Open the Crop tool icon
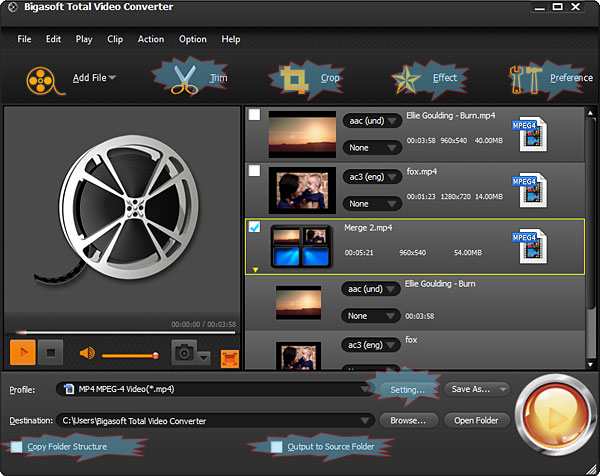This screenshot has width=600, height=476. 294,80
